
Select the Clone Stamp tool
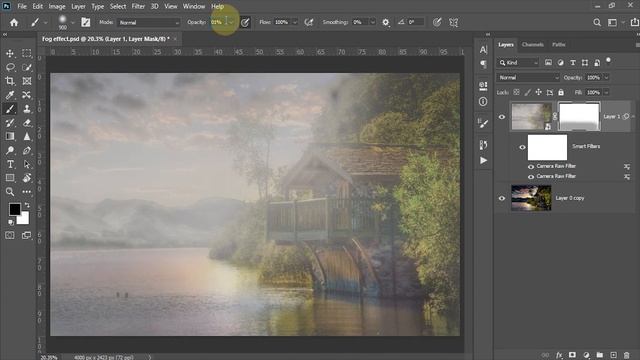click(x=27, y=109)
